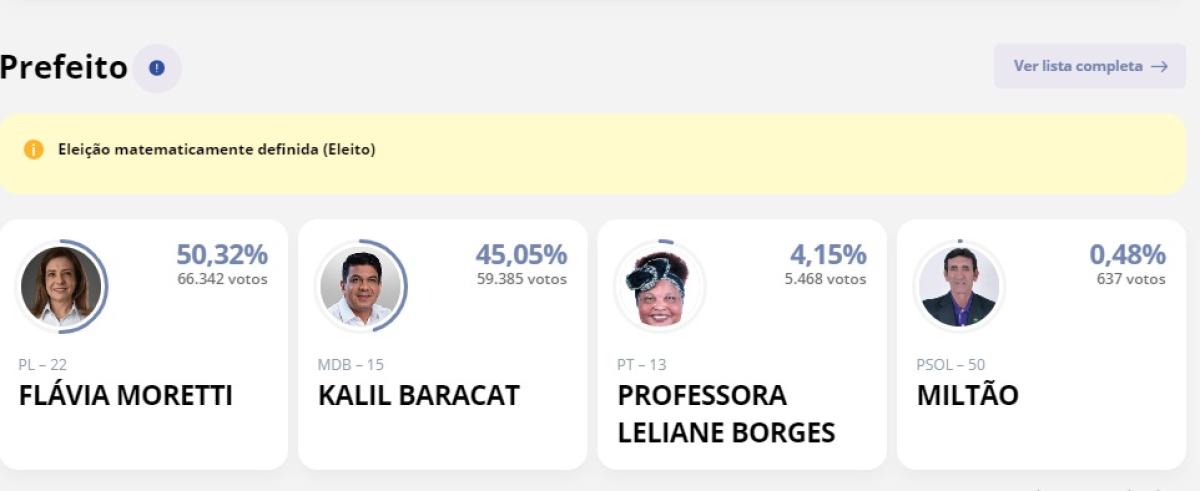Click the arrow icon on Ver lista completa
The image size is (1200, 491).
[x=1159, y=67]
